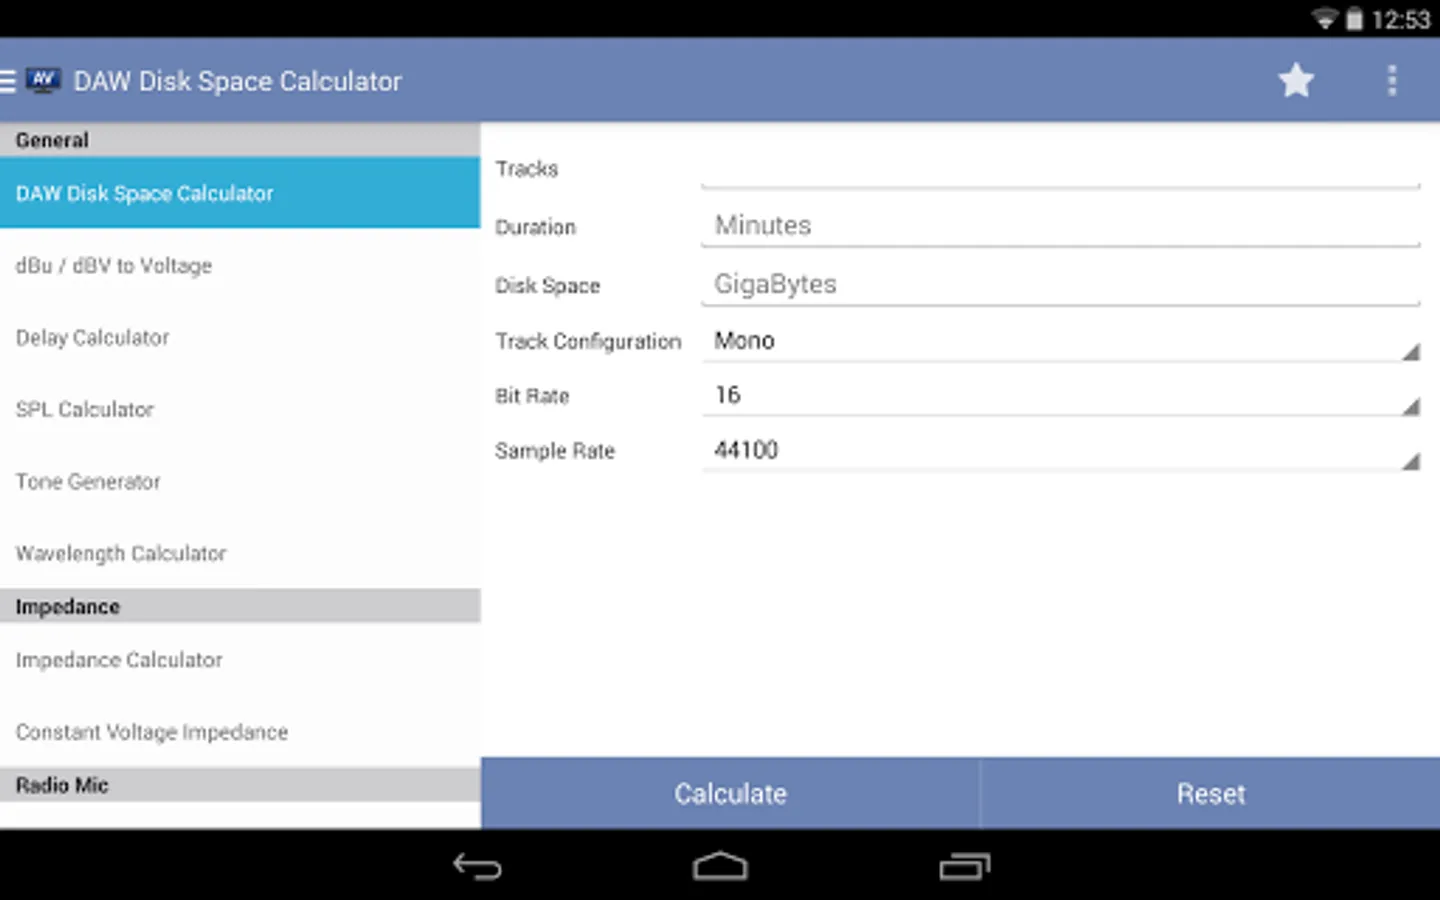Click the Impedance section header
The height and width of the screenshot is (900, 1440).
240,606
